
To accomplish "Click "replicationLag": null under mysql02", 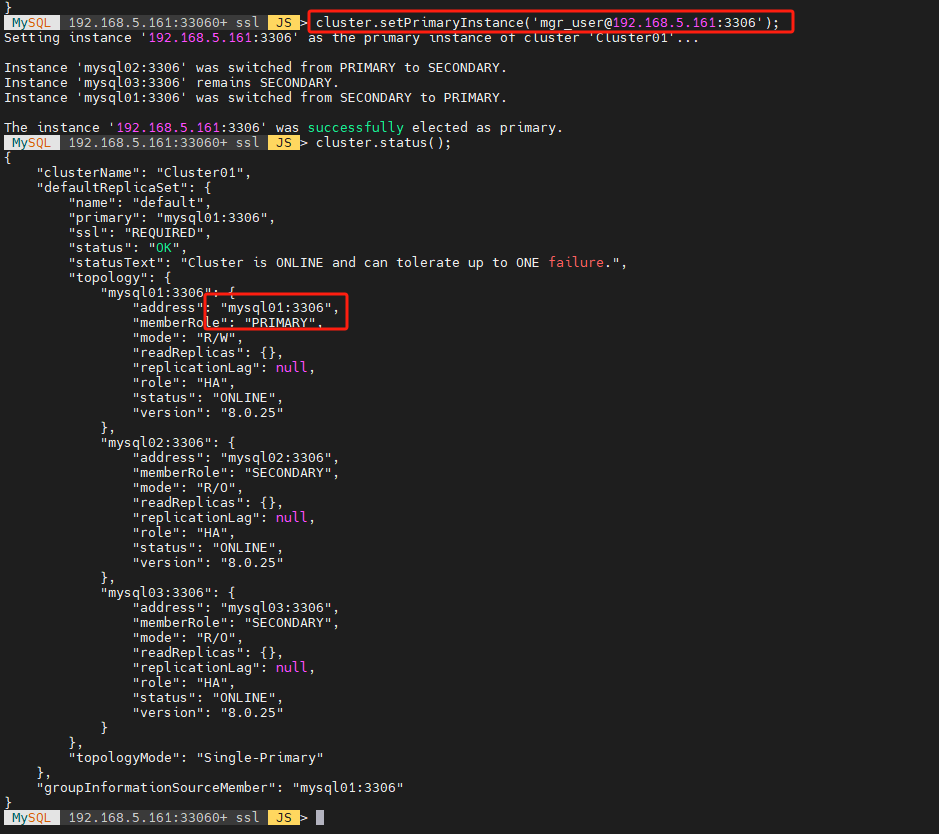I will [x=224, y=518].
